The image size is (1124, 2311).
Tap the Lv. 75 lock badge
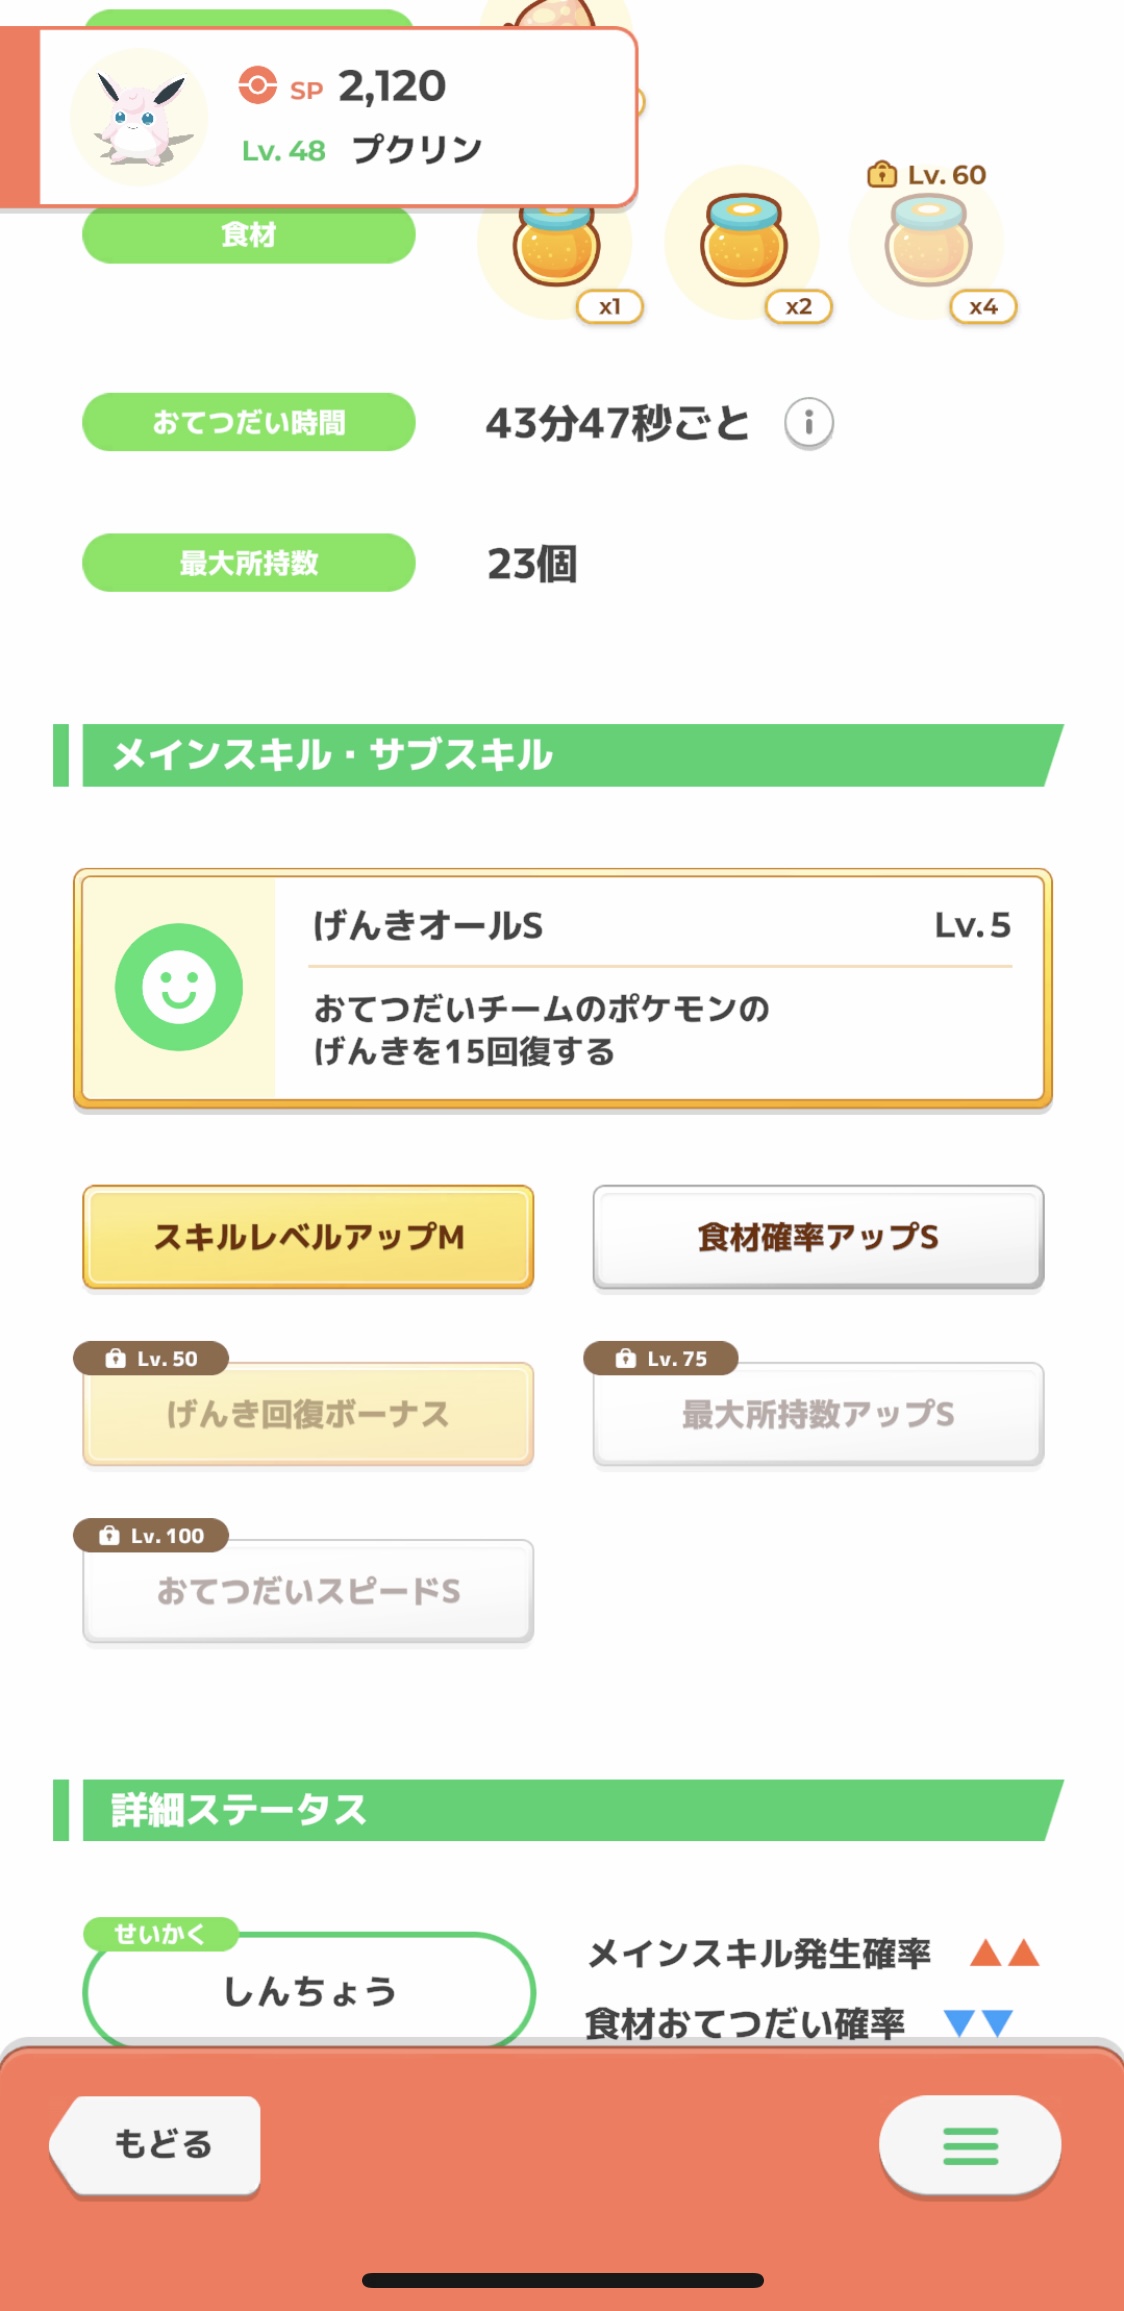661,1358
